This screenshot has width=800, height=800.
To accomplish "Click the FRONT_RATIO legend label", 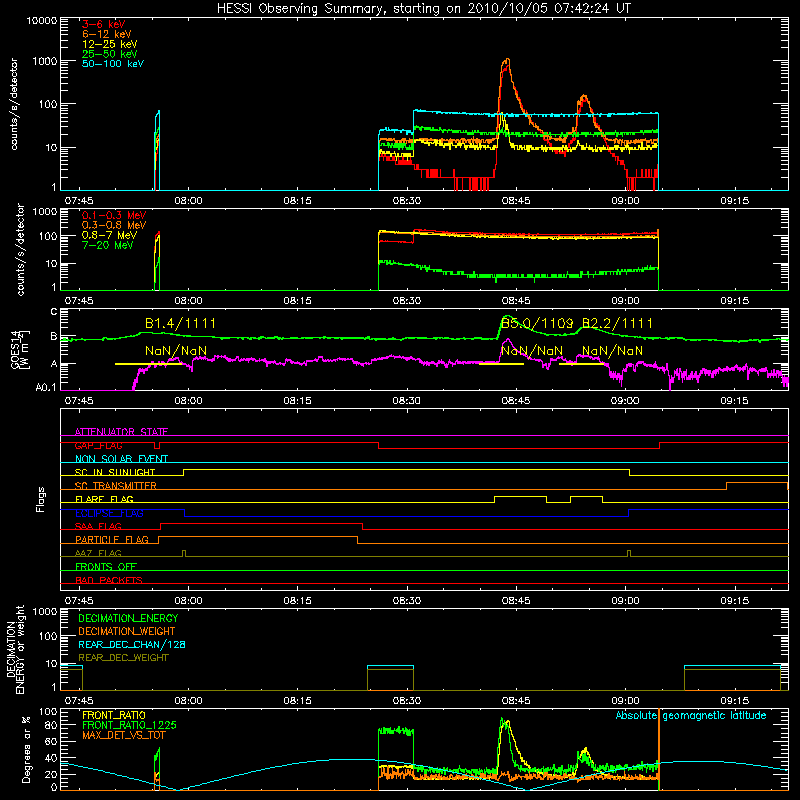I will coord(113,715).
